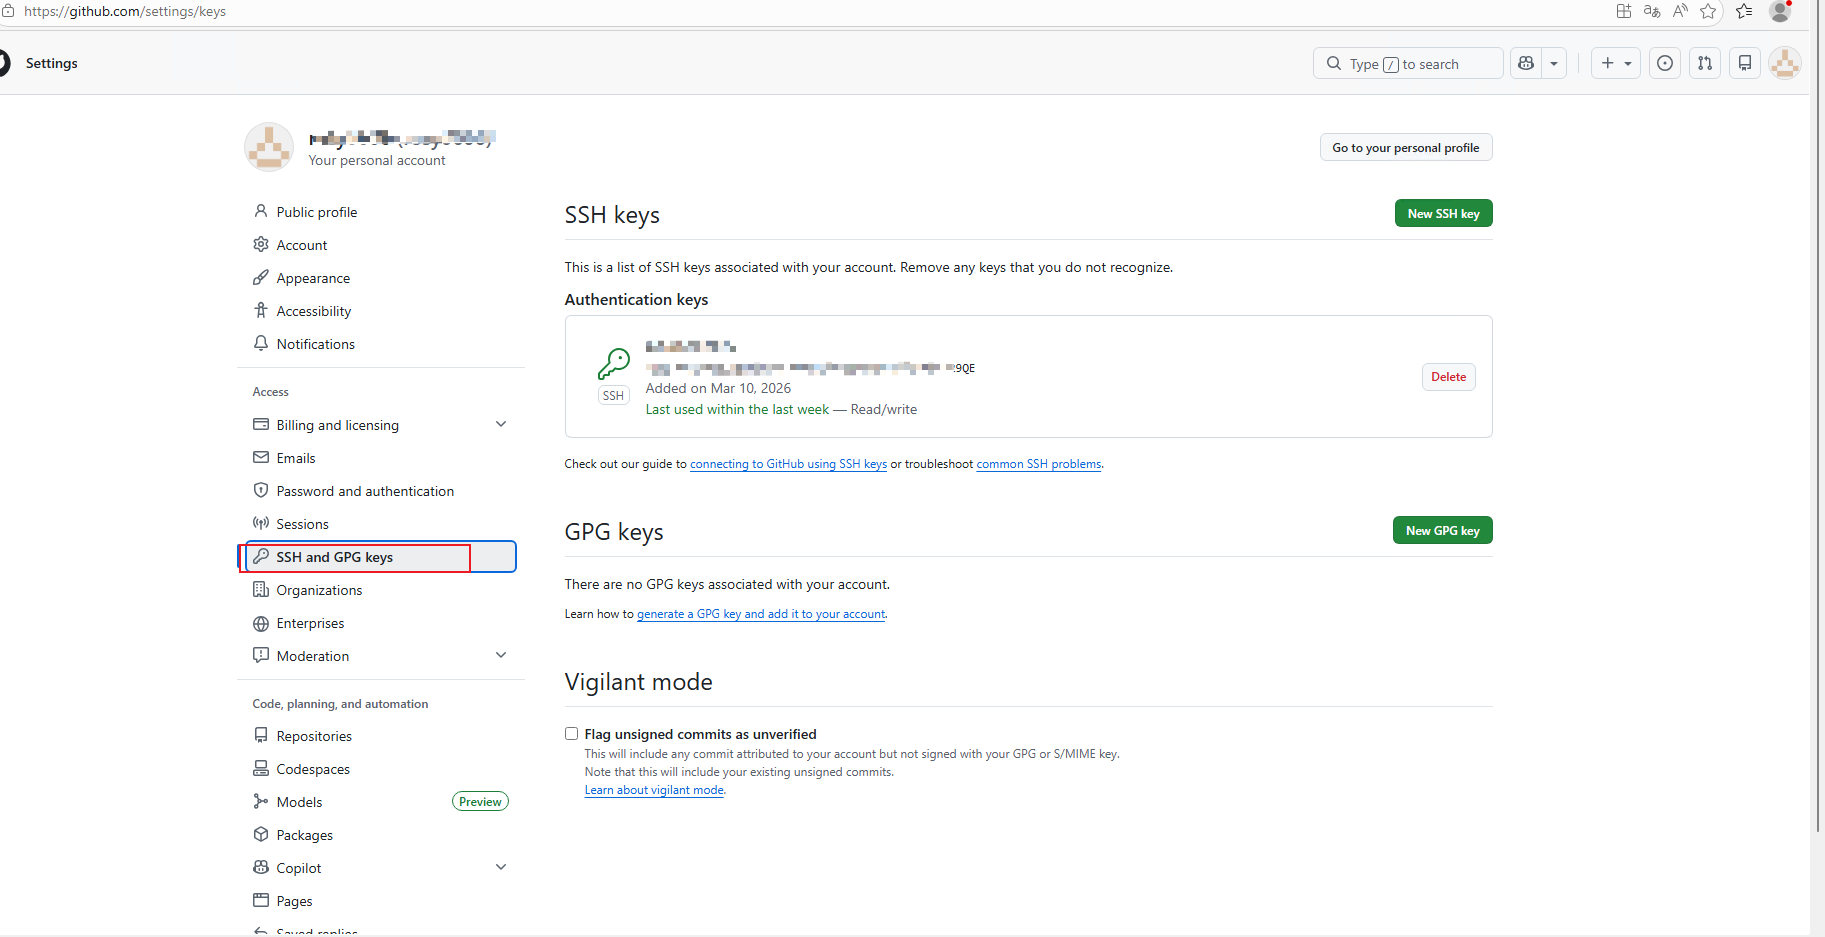This screenshot has height=937, width=1825.
Task: Delete the listed SSH authentication key
Action: click(x=1448, y=377)
